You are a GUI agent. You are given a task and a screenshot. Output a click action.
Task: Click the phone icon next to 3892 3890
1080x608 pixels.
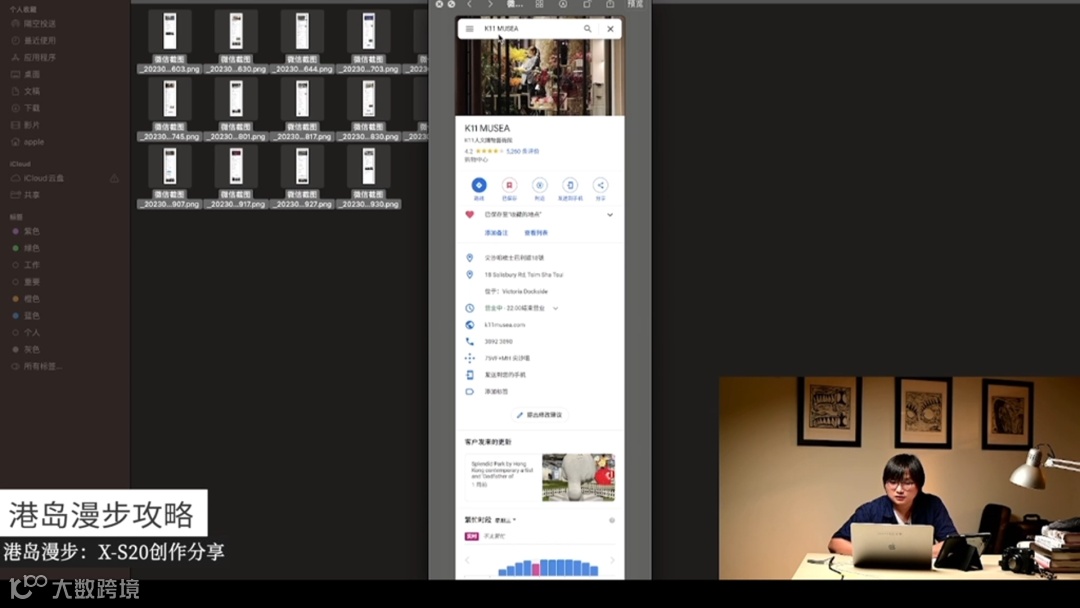click(470, 342)
